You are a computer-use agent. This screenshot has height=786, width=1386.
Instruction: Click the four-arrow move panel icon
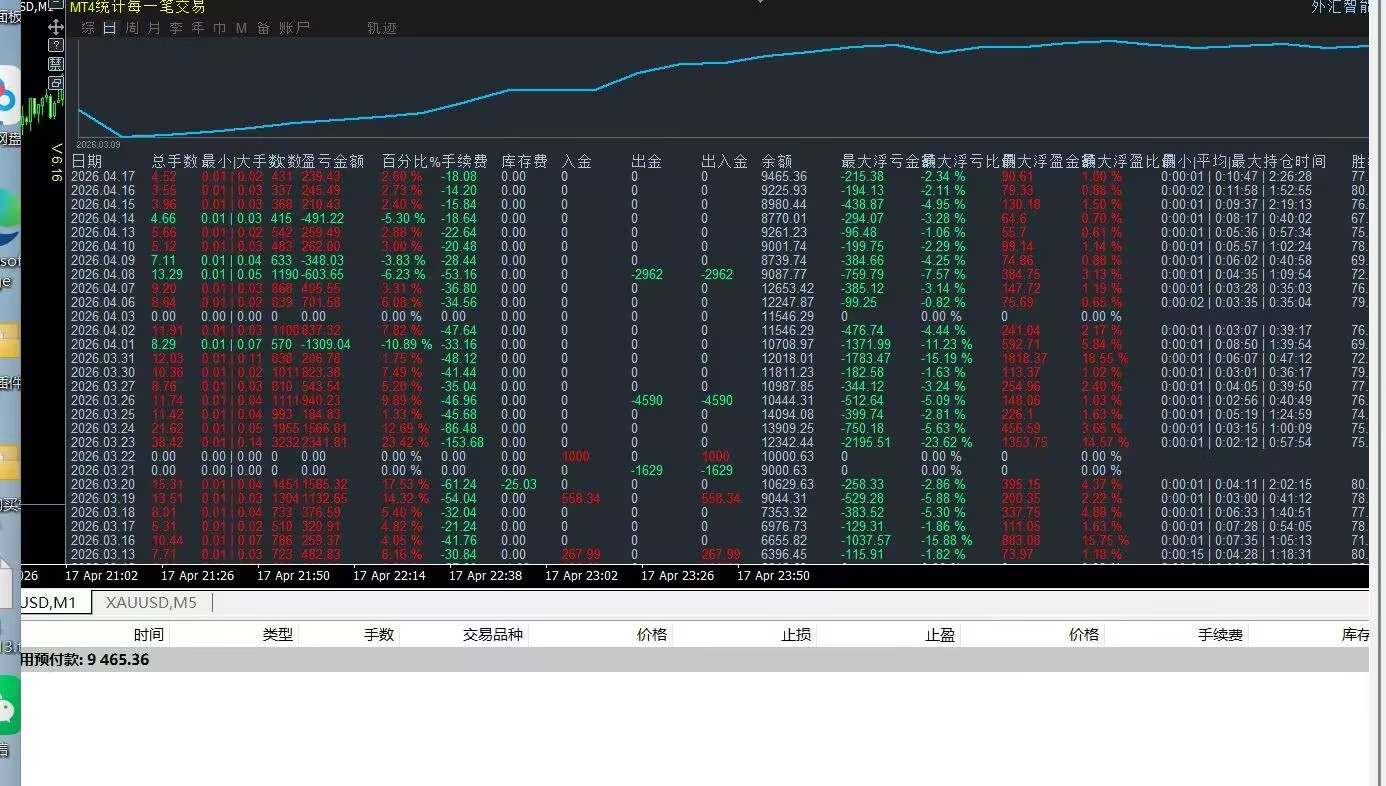click(x=56, y=28)
